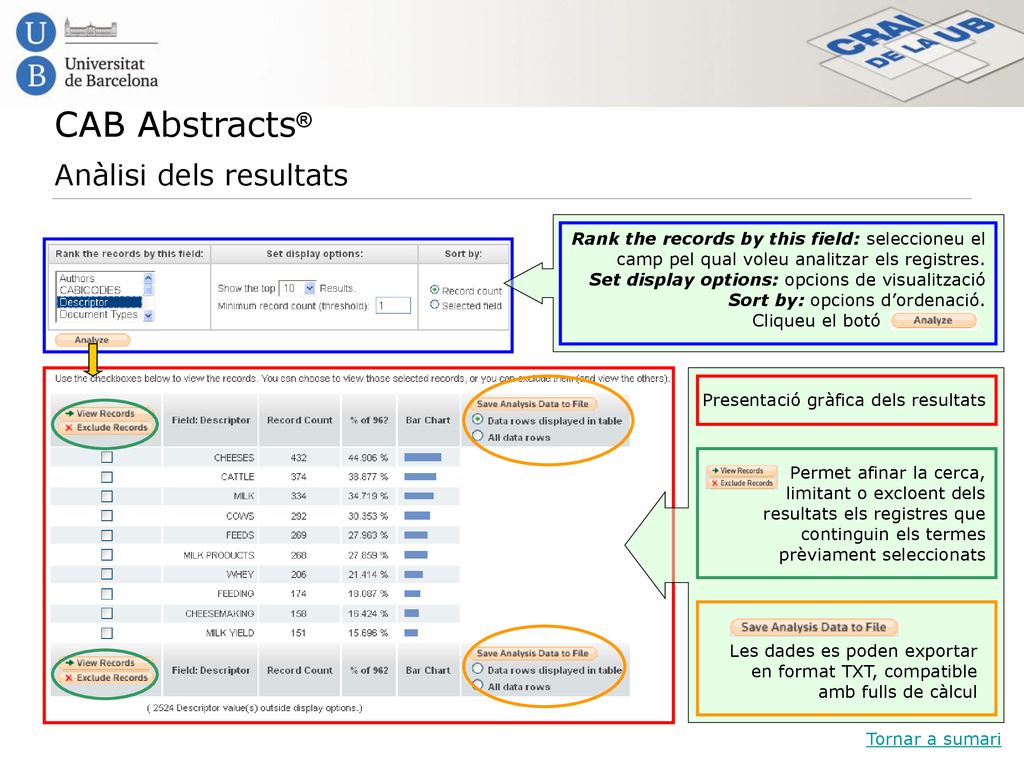Viewport: 1024px width, 768px height.
Task: Select top All data rows radio
Action: pyautogui.click(x=477, y=436)
